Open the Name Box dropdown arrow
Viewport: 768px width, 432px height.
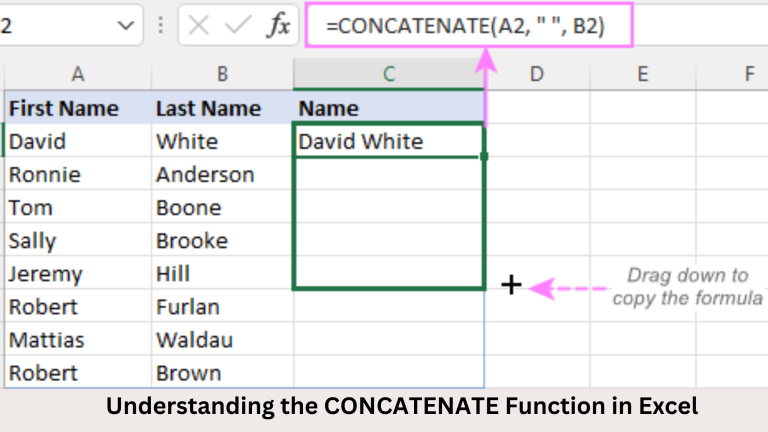[125, 26]
